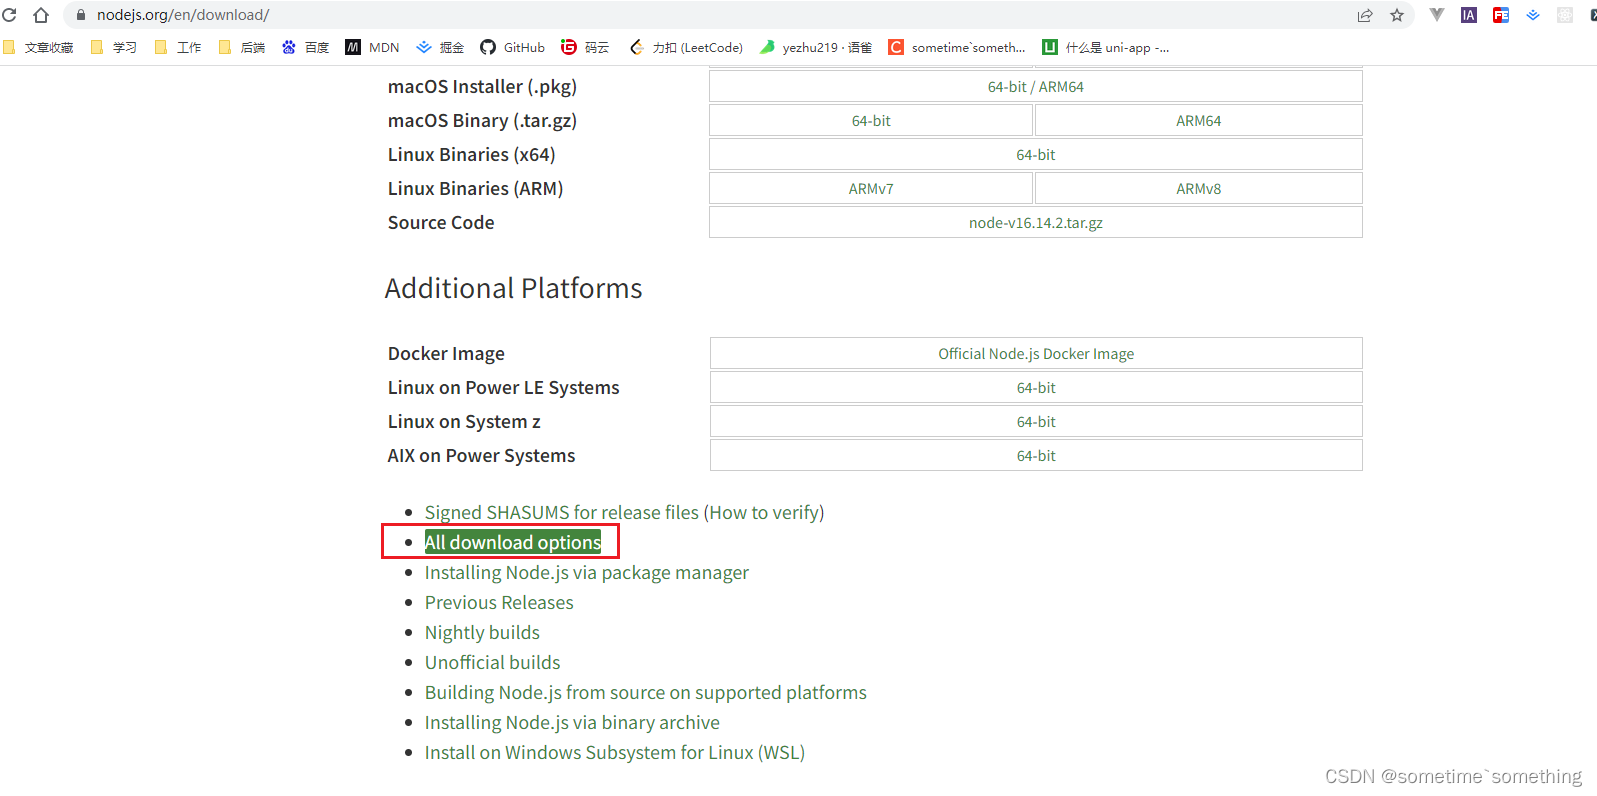Image resolution: width=1597 pixels, height=796 pixels.
Task: Click the Docker Image label
Action: 446,354
